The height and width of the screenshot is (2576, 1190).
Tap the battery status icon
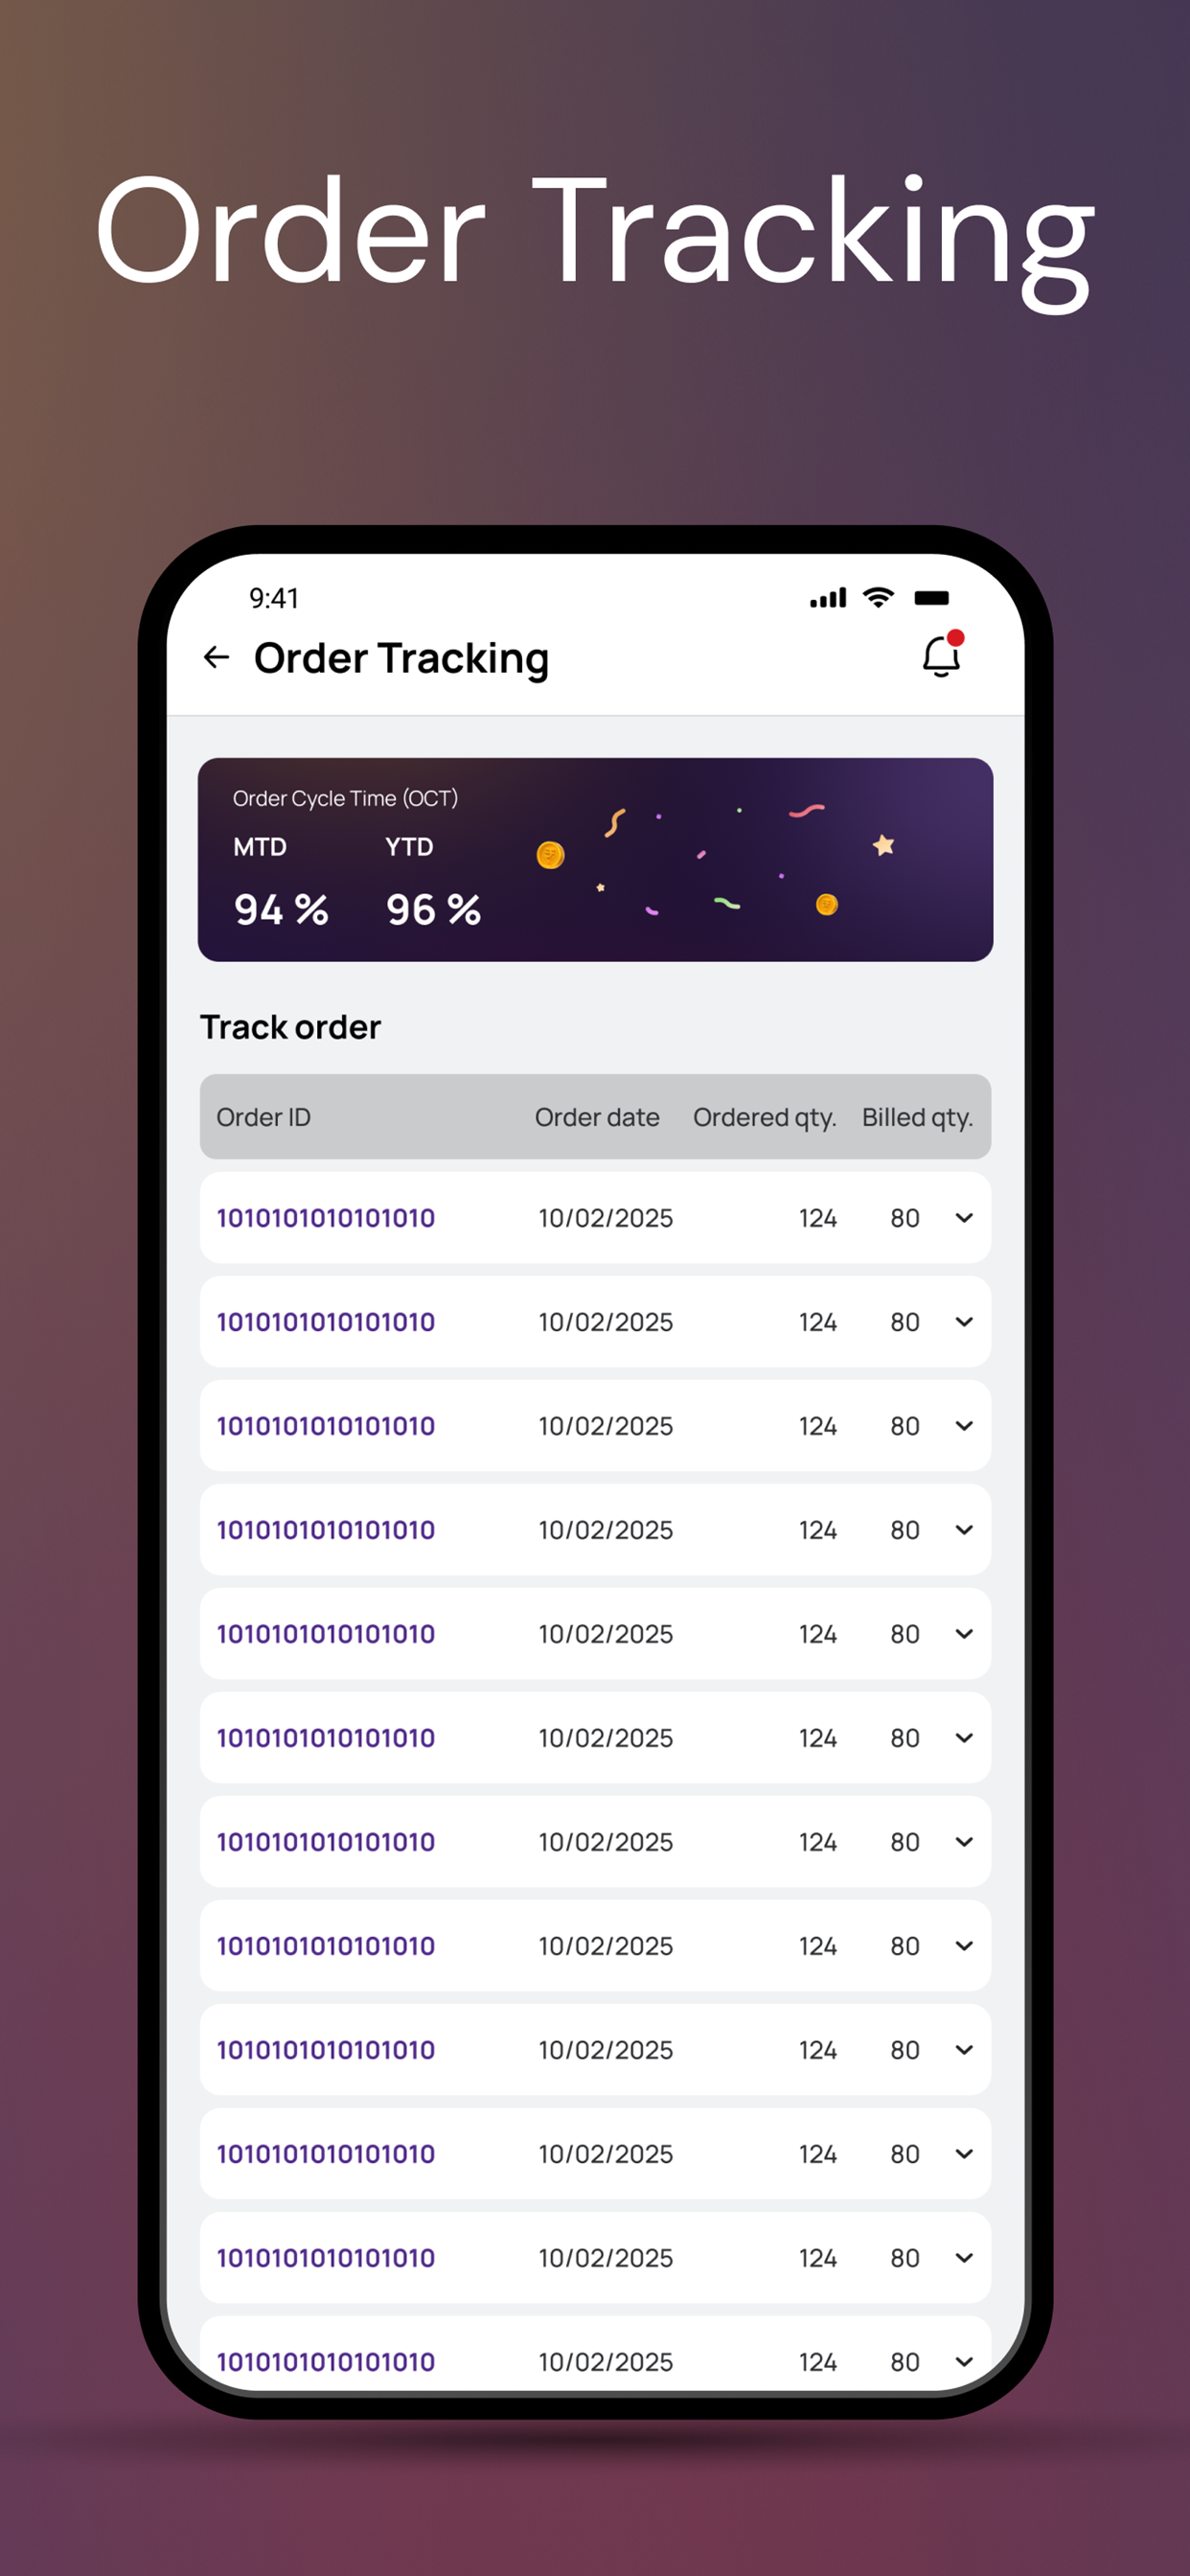point(931,598)
